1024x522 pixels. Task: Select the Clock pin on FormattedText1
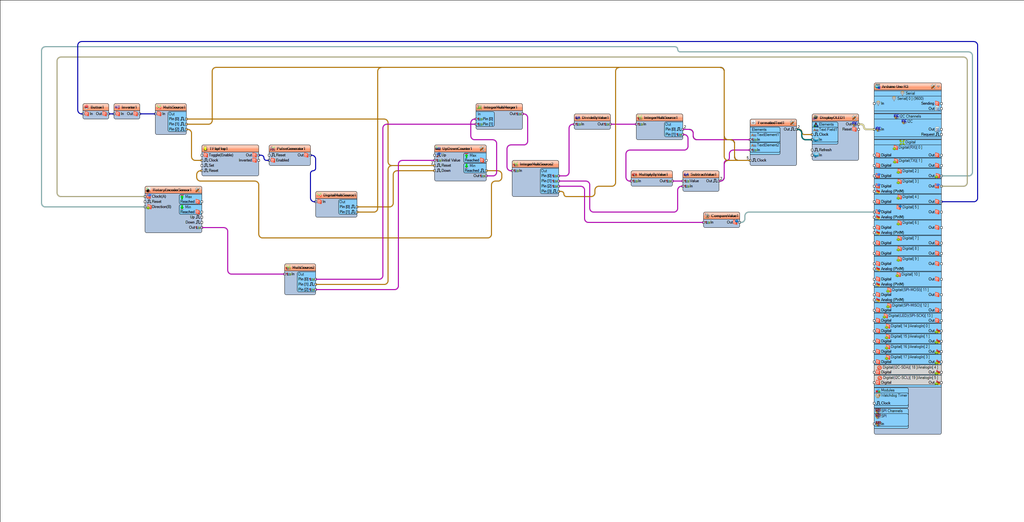tap(760, 160)
